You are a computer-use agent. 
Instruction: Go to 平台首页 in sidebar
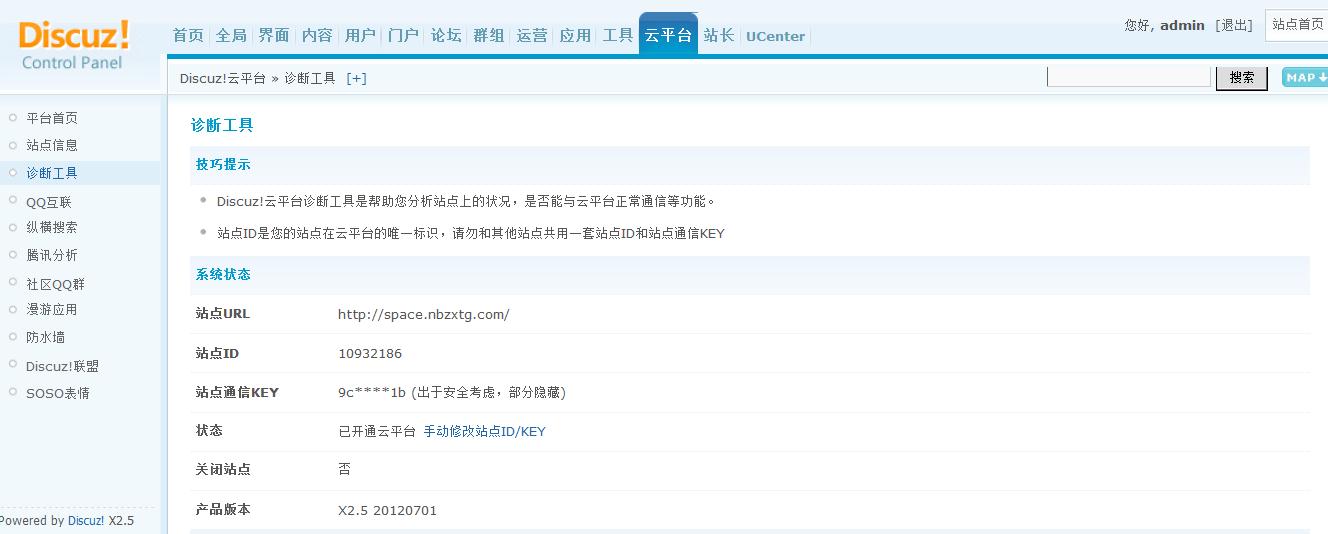tap(52, 118)
